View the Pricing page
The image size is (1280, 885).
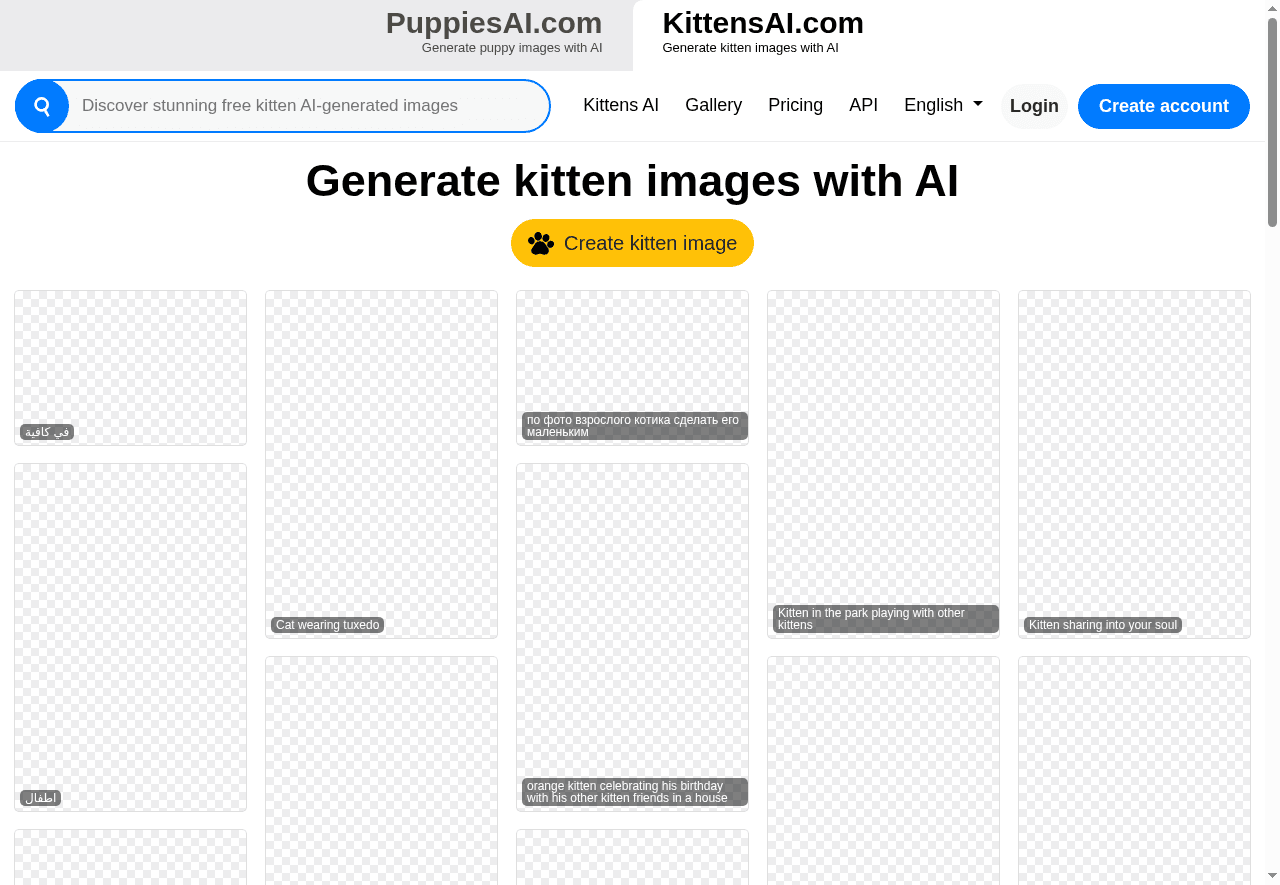click(795, 105)
